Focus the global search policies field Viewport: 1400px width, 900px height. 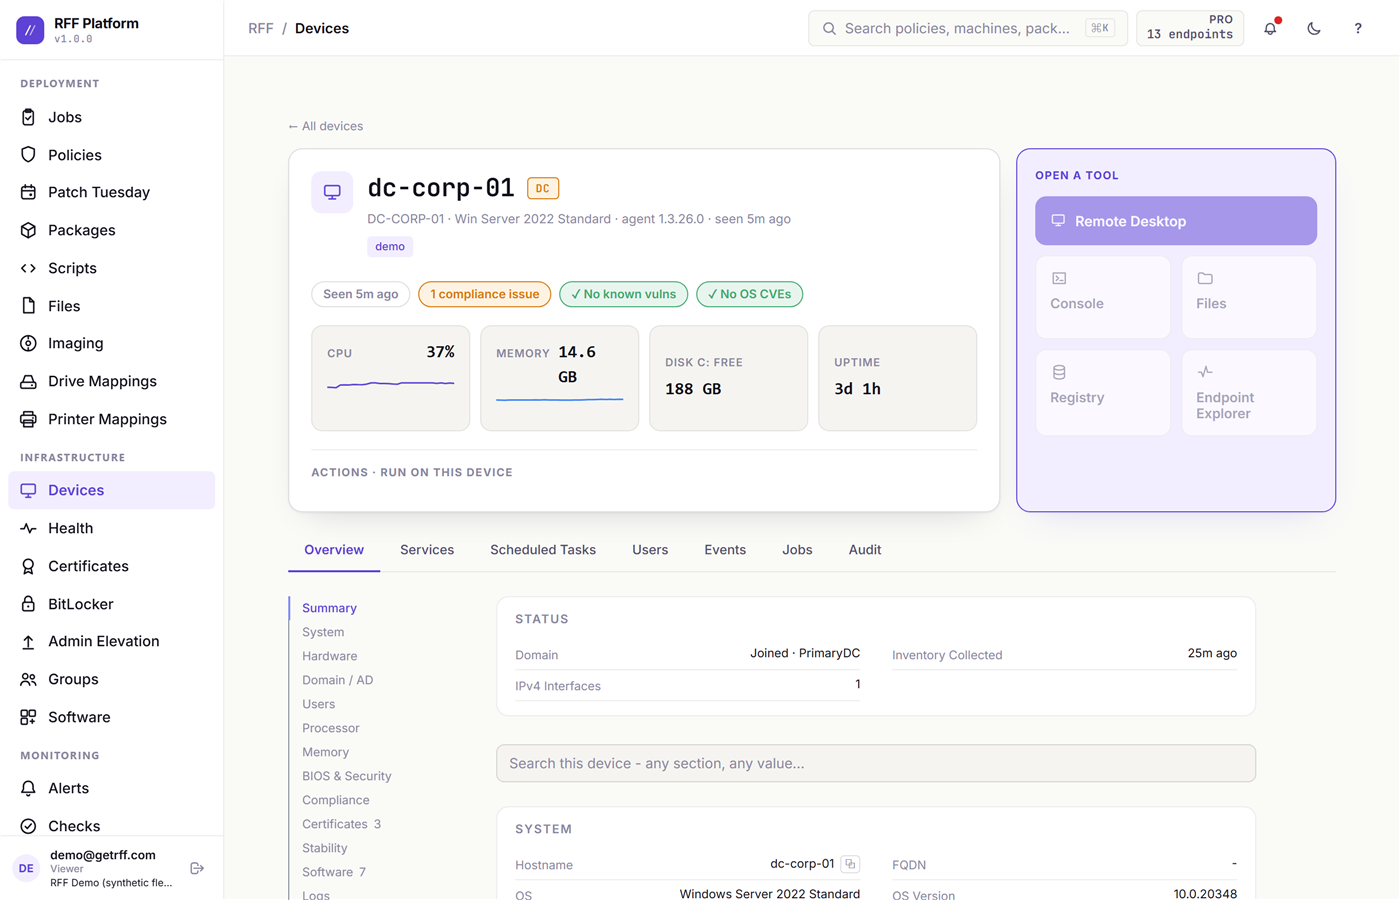(x=968, y=28)
